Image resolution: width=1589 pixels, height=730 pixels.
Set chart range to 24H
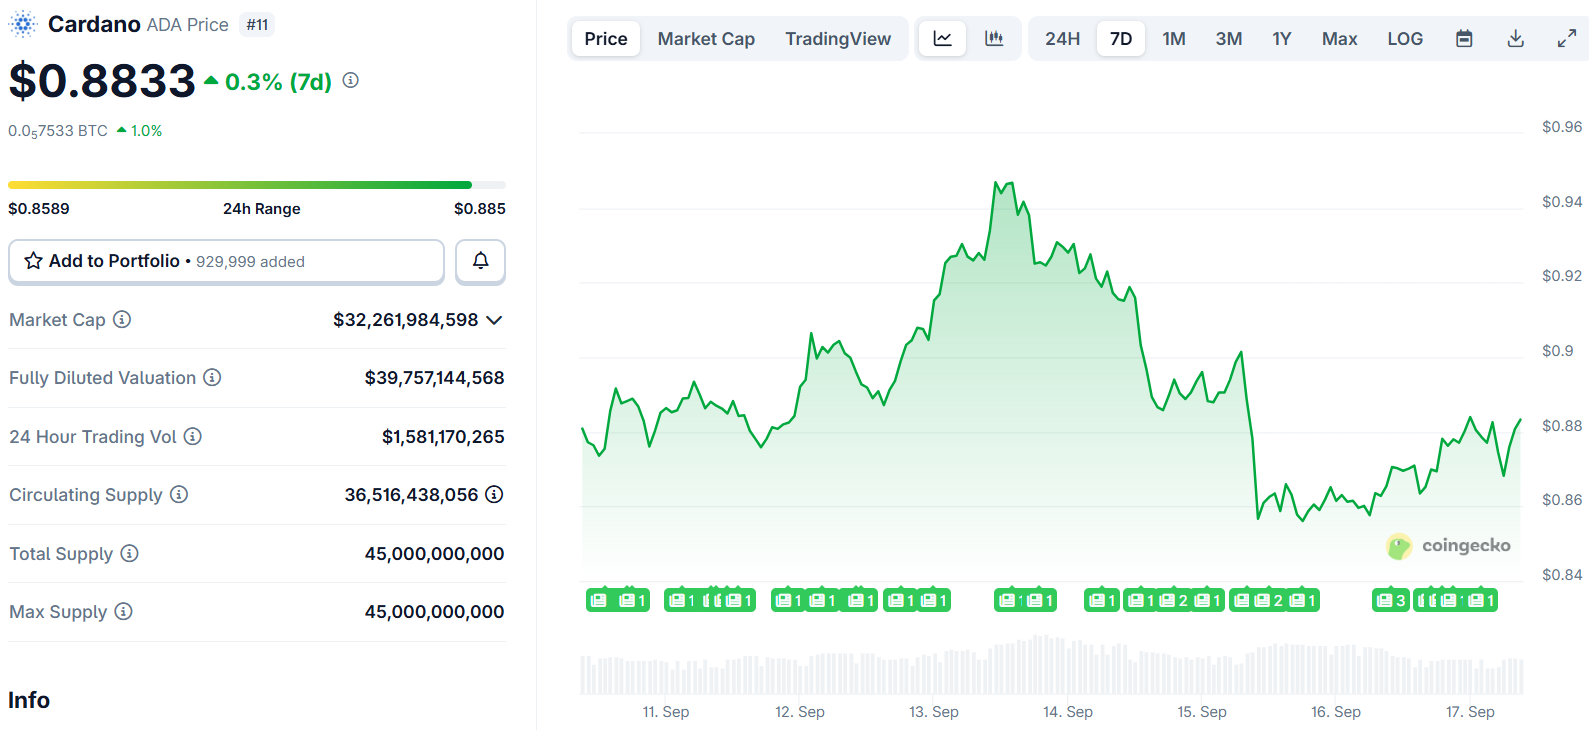coord(1062,38)
